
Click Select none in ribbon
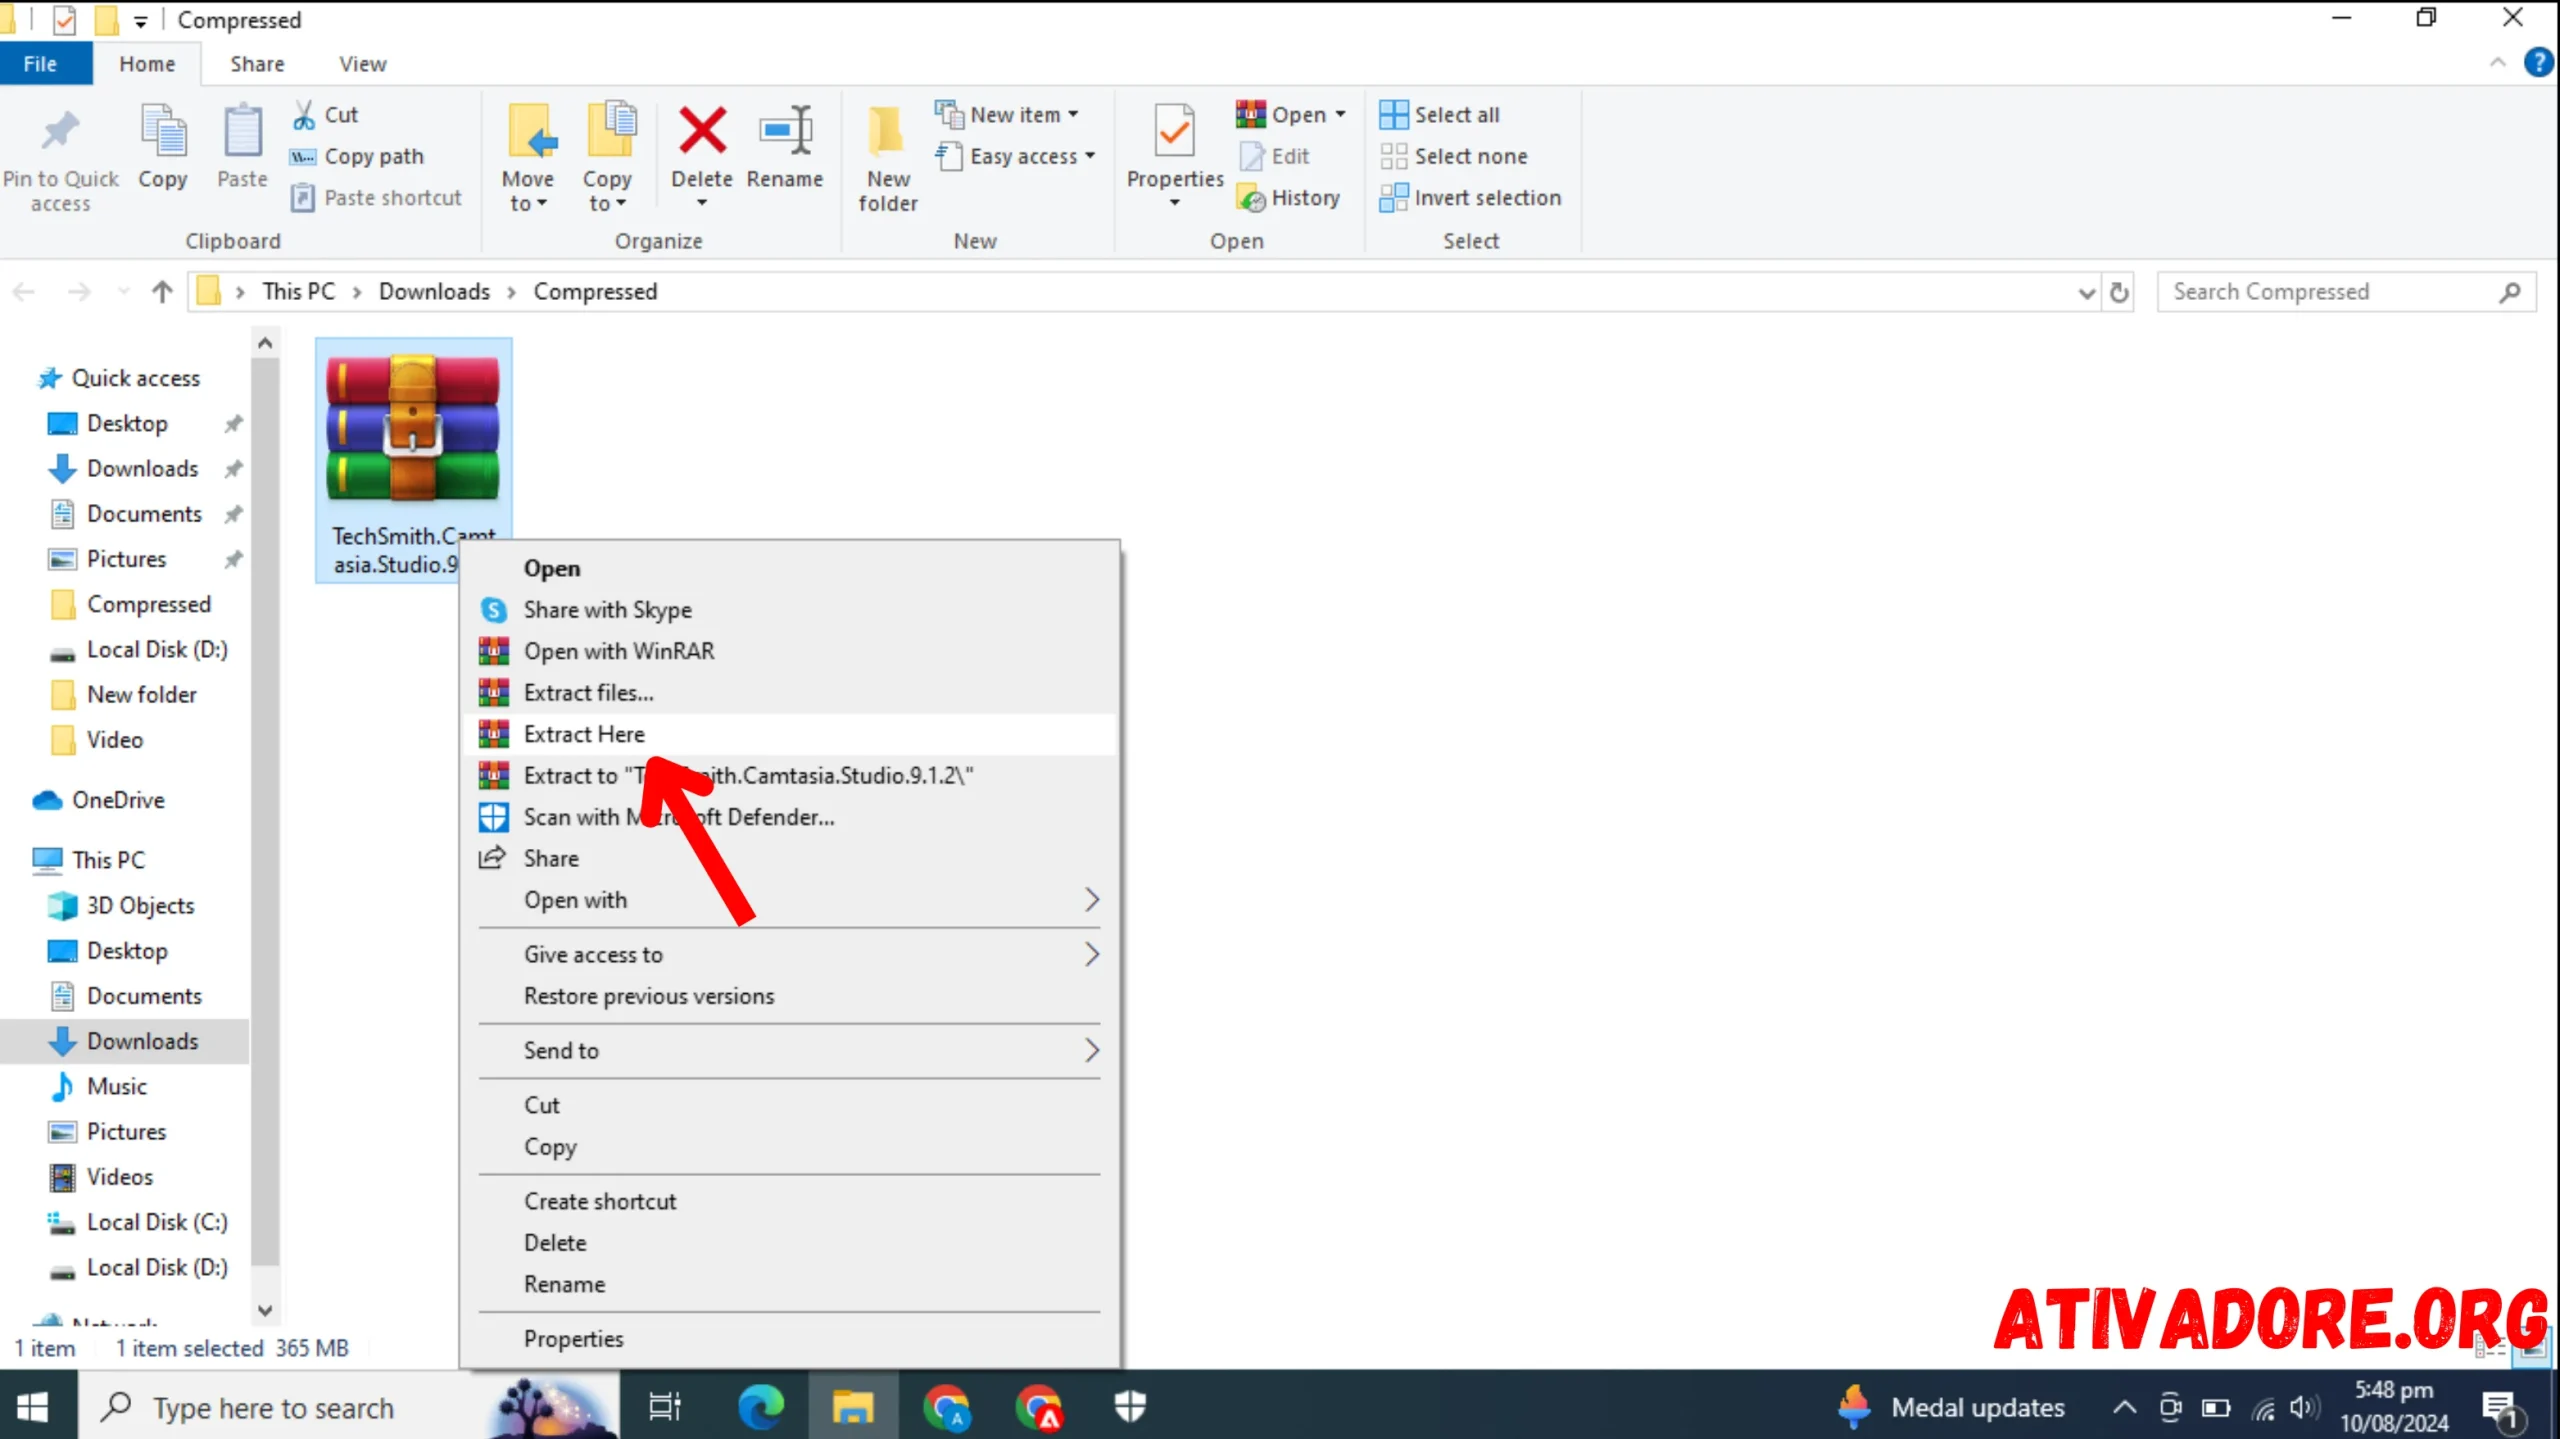(1453, 156)
